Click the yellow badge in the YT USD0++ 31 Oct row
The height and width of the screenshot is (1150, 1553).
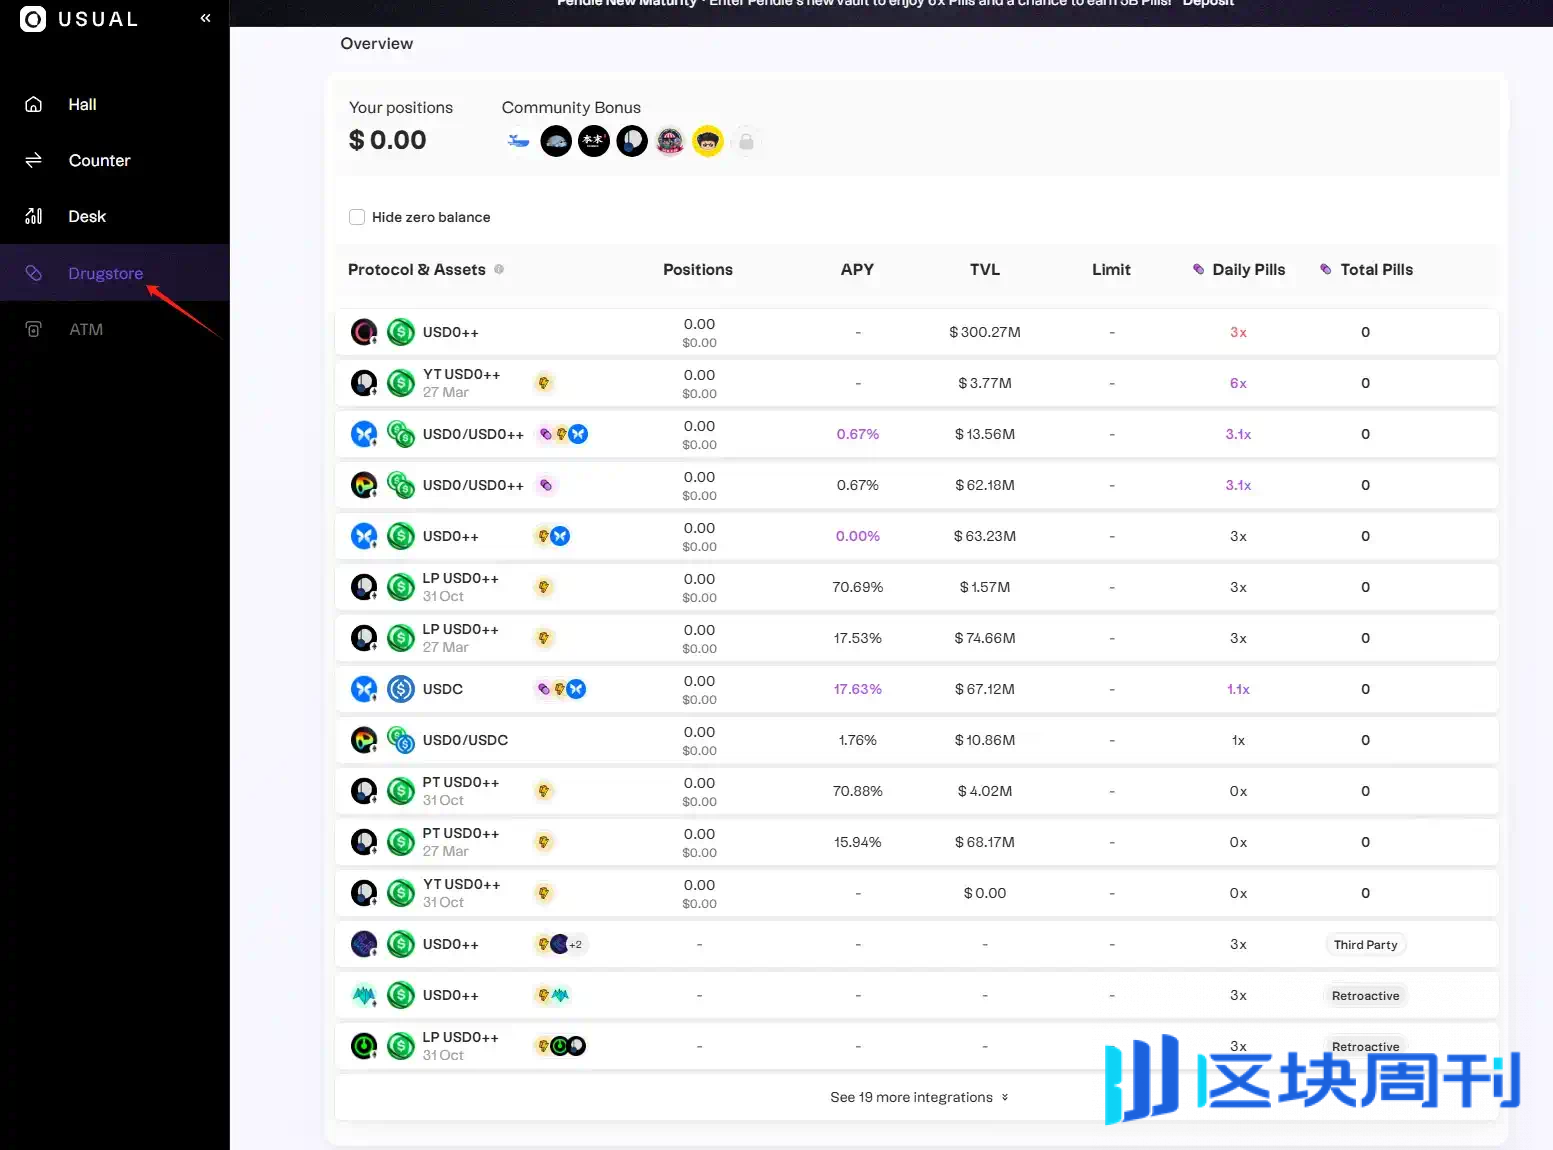(x=544, y=893)
